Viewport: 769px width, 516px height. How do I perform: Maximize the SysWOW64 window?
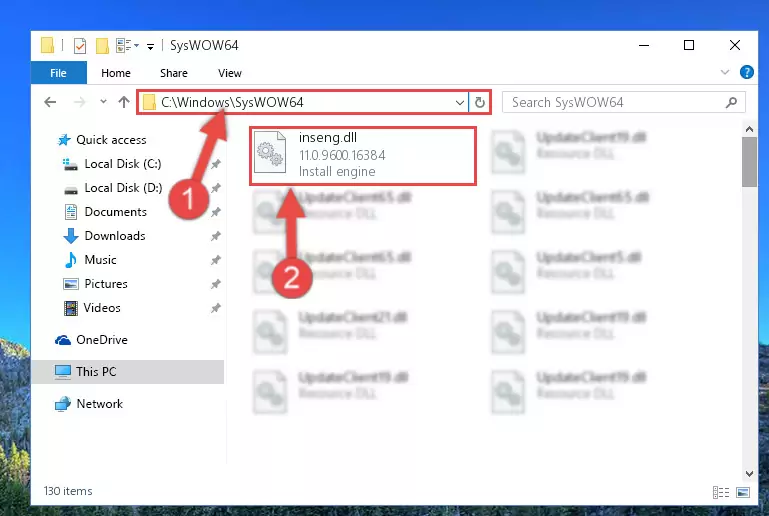[689, 46]
